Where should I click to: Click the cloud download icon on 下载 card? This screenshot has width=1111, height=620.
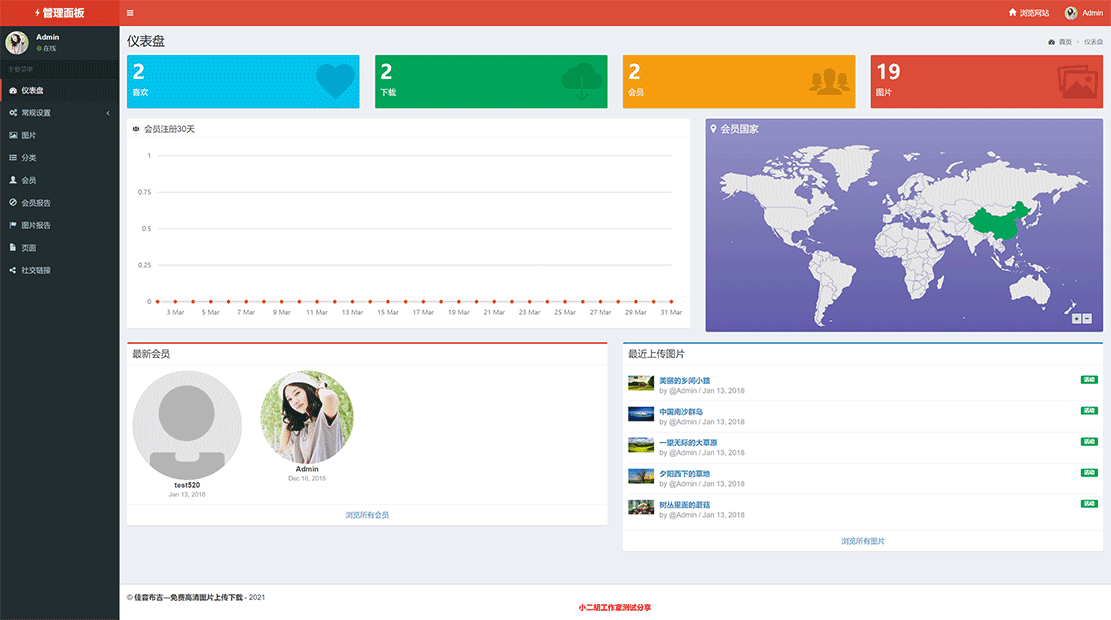pyautogui.click(x=582, y=82)
